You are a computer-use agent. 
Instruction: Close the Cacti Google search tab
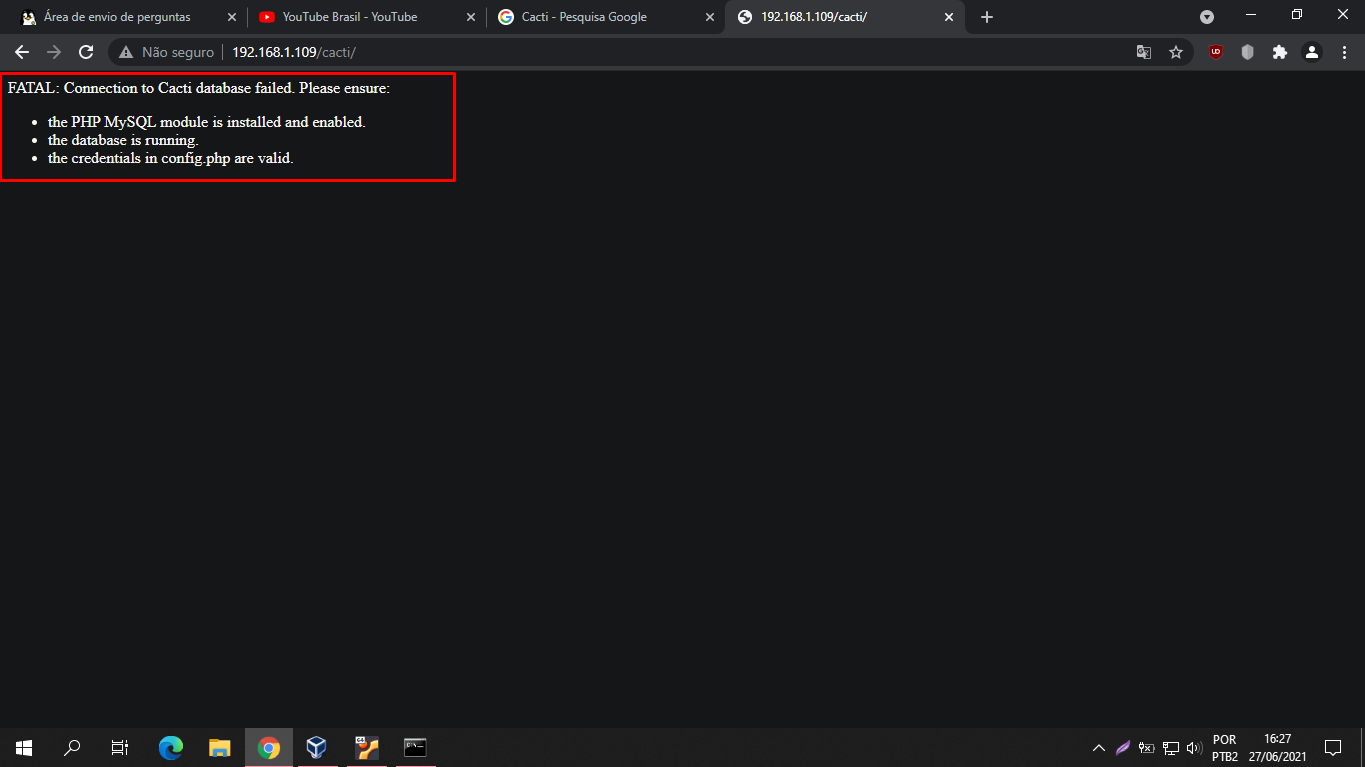click(x=710, y=17)
